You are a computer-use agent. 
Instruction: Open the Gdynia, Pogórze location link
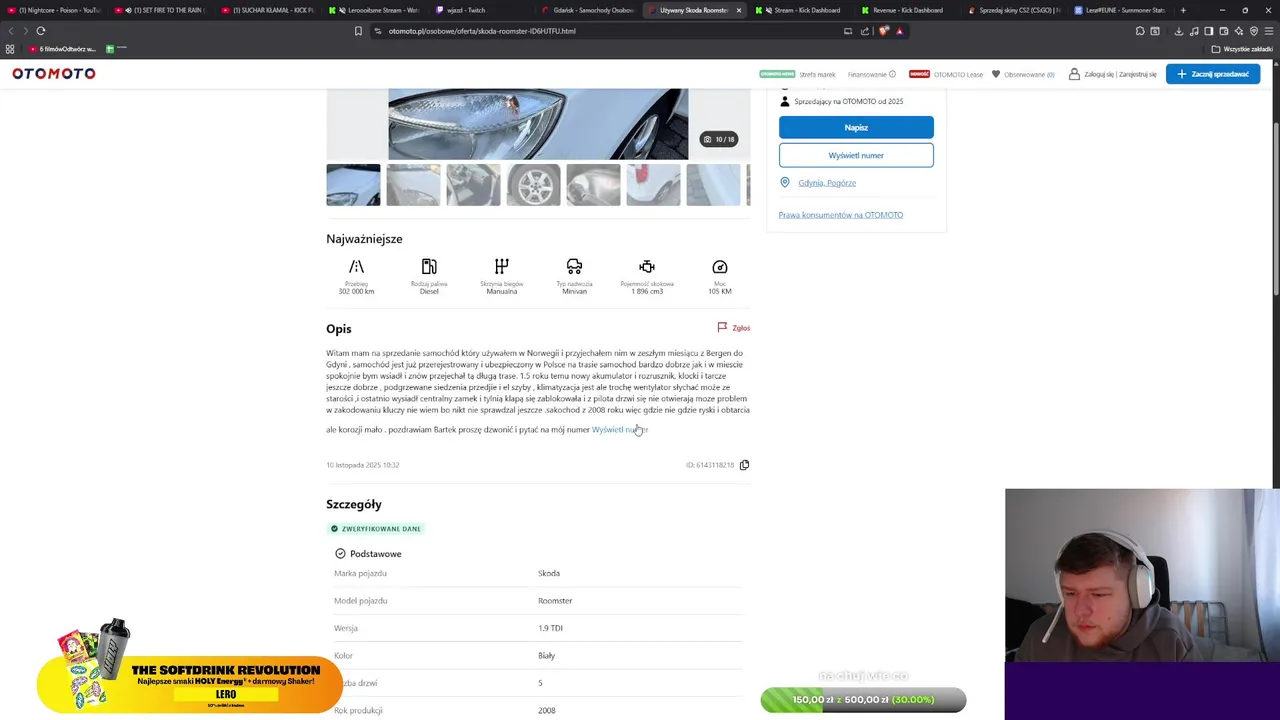click(x=827, y=183)
